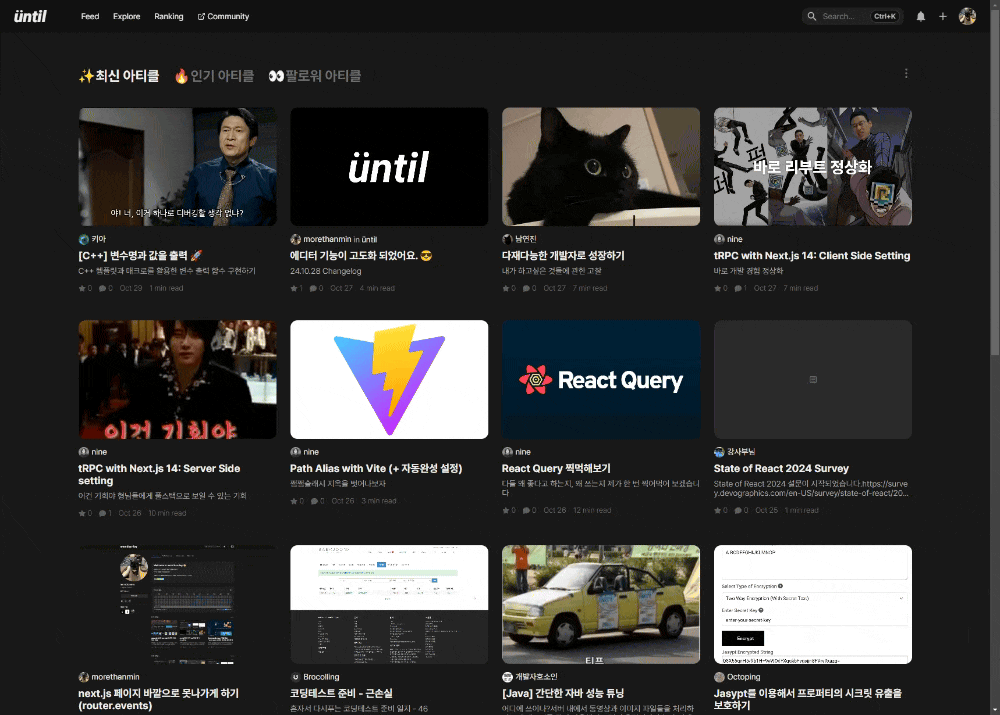1000x715 pixels.
Task: Click star icon on 다재다능한 개발자로 성장하기 post
Action: pyautogui.click(x=505, y=288)
